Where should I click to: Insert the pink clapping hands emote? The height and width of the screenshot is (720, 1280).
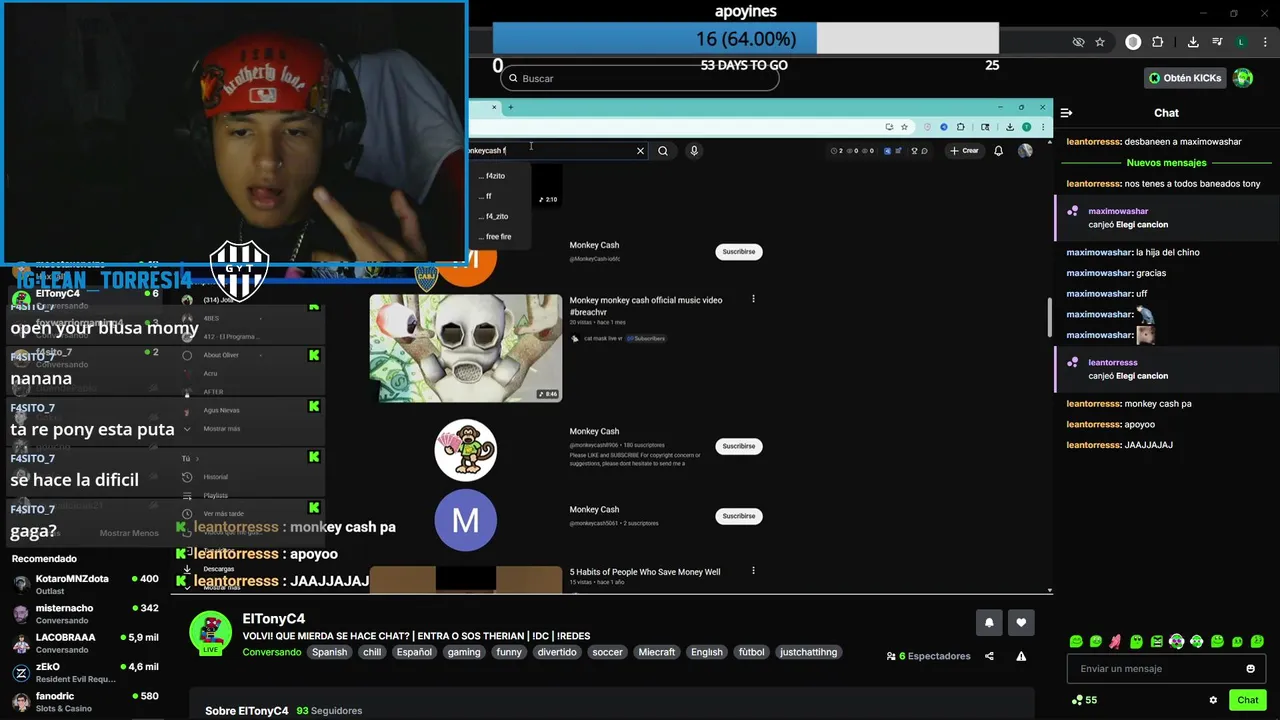(1116, 642)
